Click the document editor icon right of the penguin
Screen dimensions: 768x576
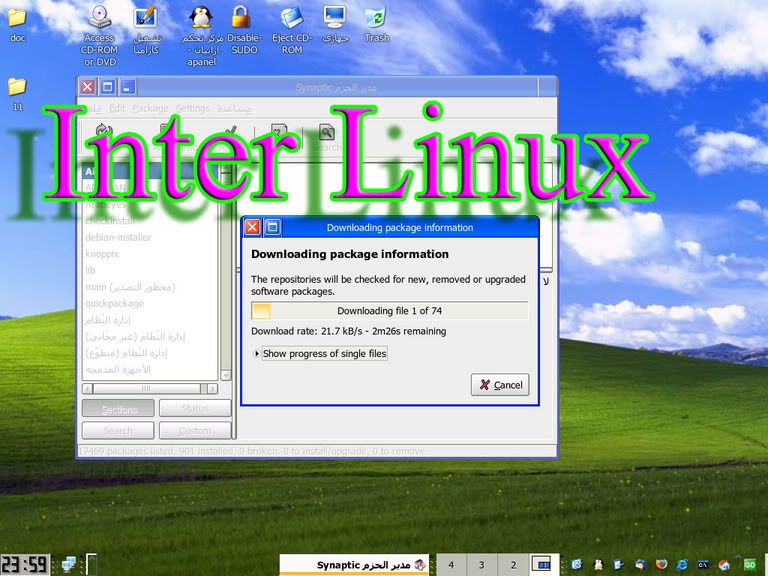[x=619, y=564]
